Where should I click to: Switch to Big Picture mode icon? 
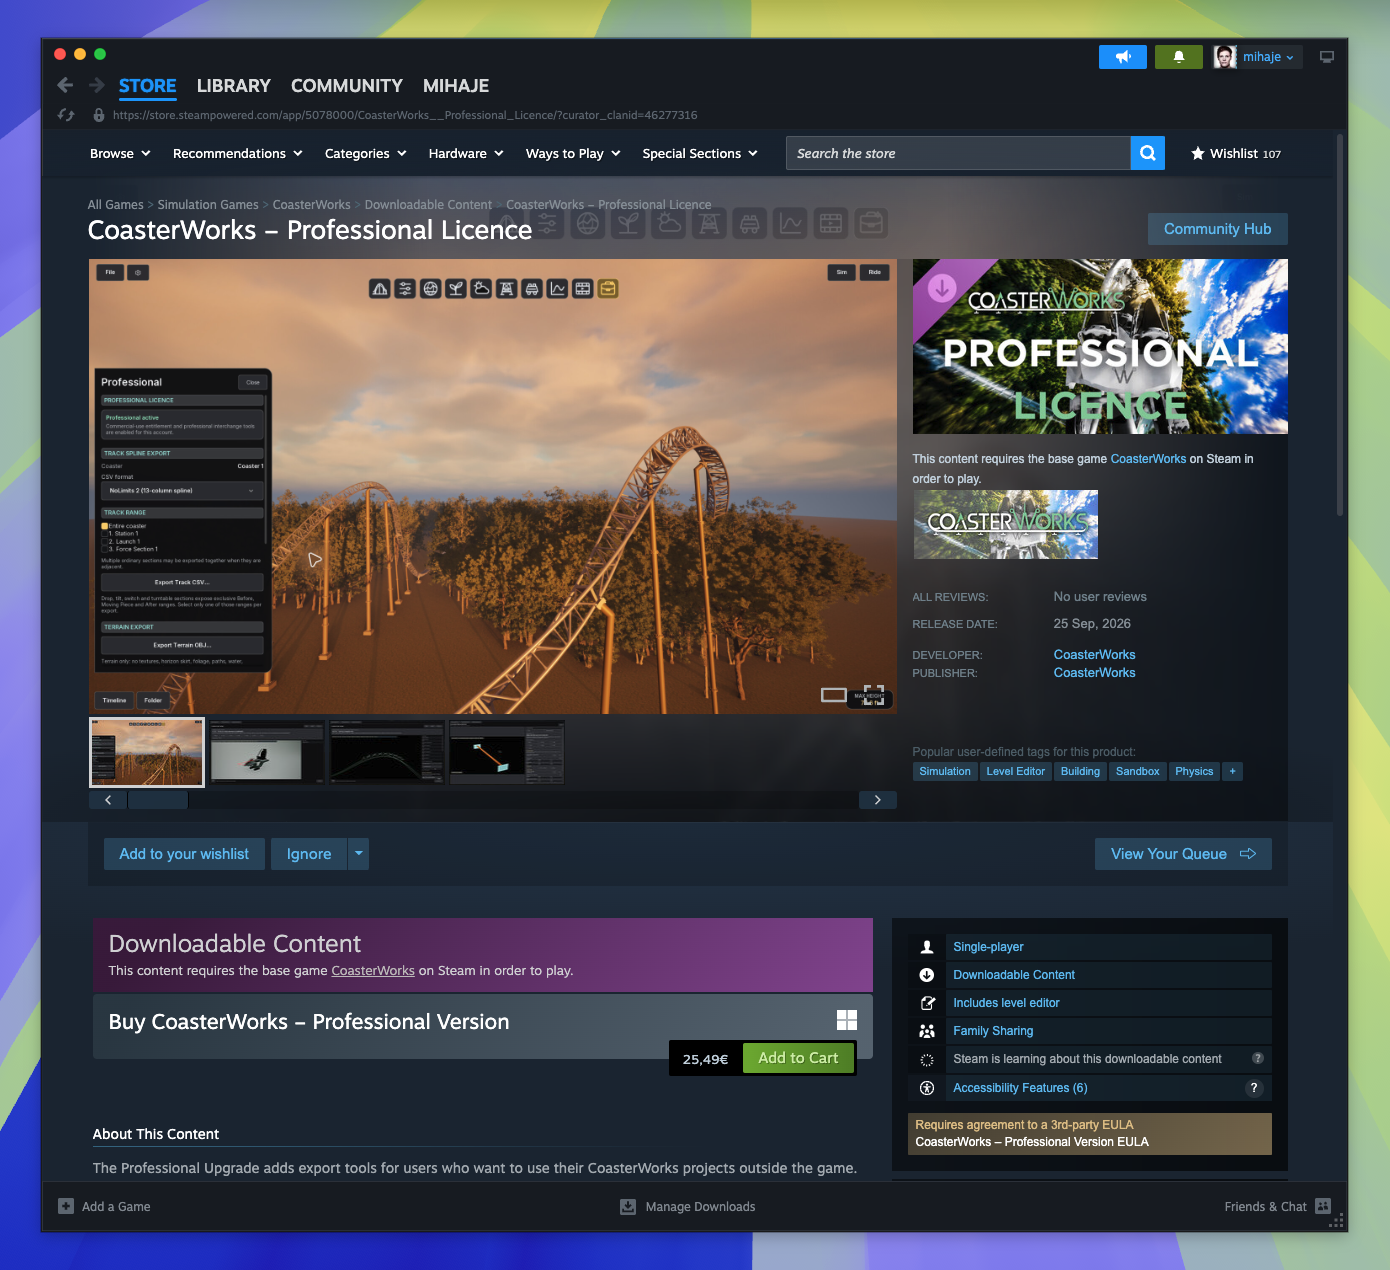click(1327, 57)
